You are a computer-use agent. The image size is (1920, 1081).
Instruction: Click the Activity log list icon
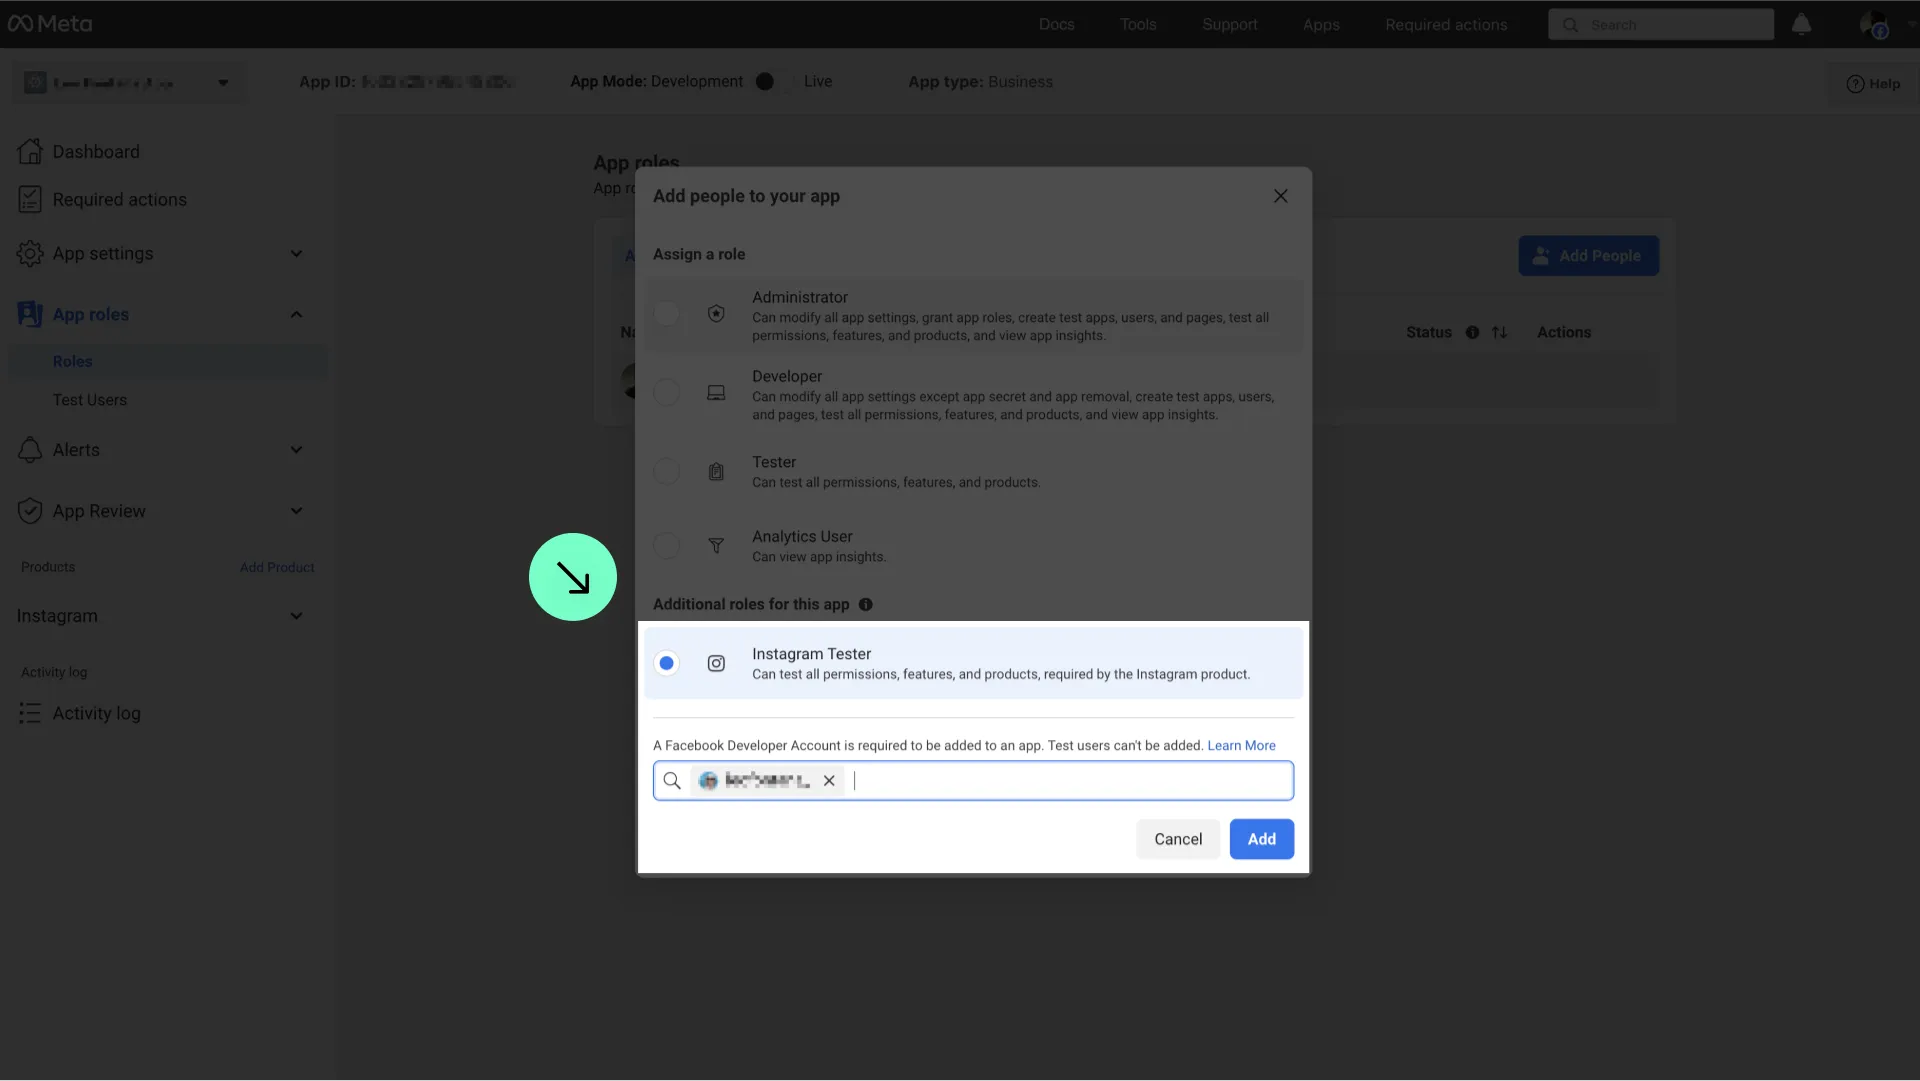30,713
